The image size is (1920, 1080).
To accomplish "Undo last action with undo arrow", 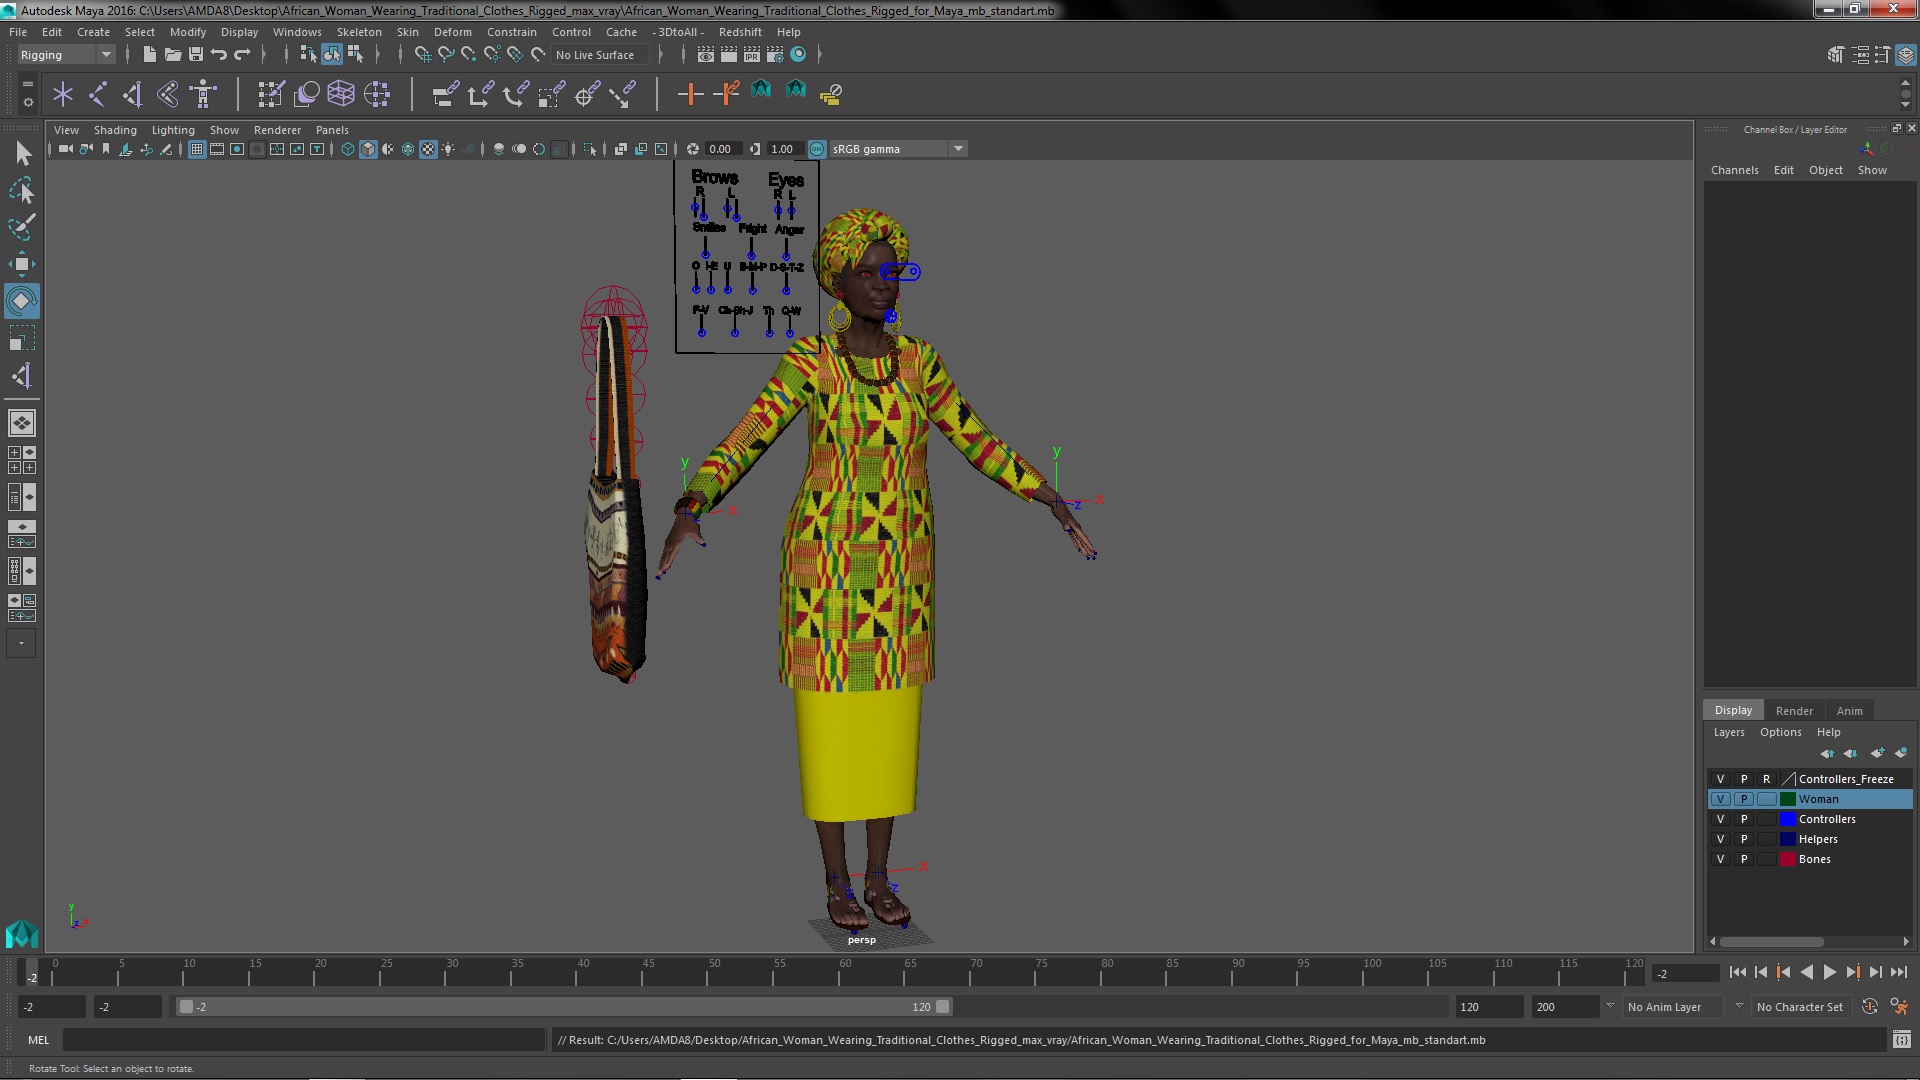I will (219, 55).
